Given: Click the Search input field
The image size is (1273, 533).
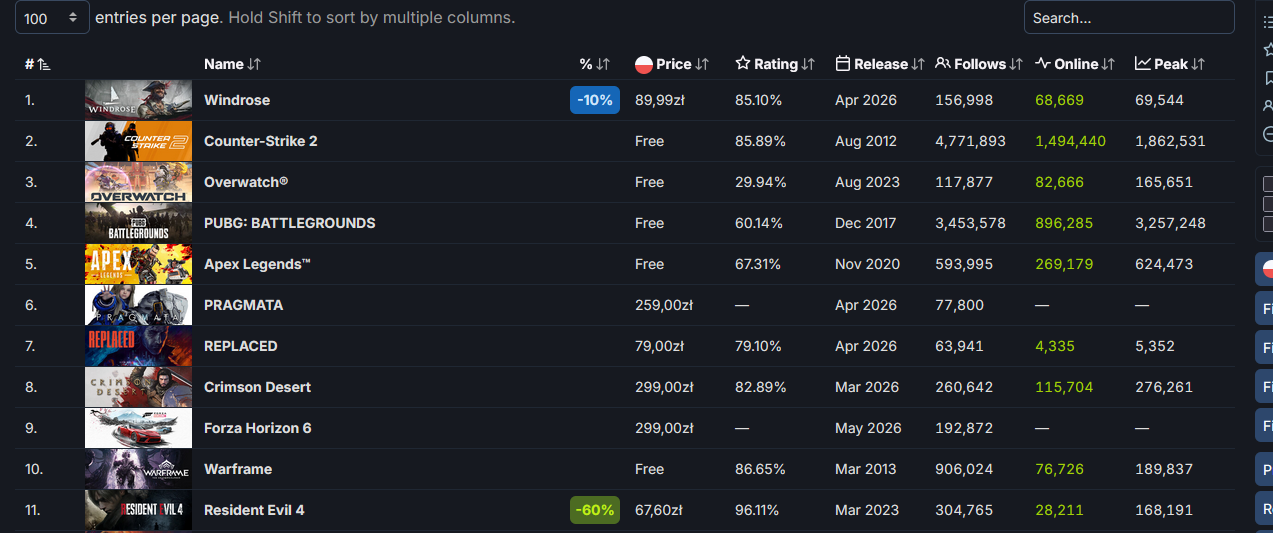Looking at the screenshot, I should pyautogui.click(x=1128, y=18).
